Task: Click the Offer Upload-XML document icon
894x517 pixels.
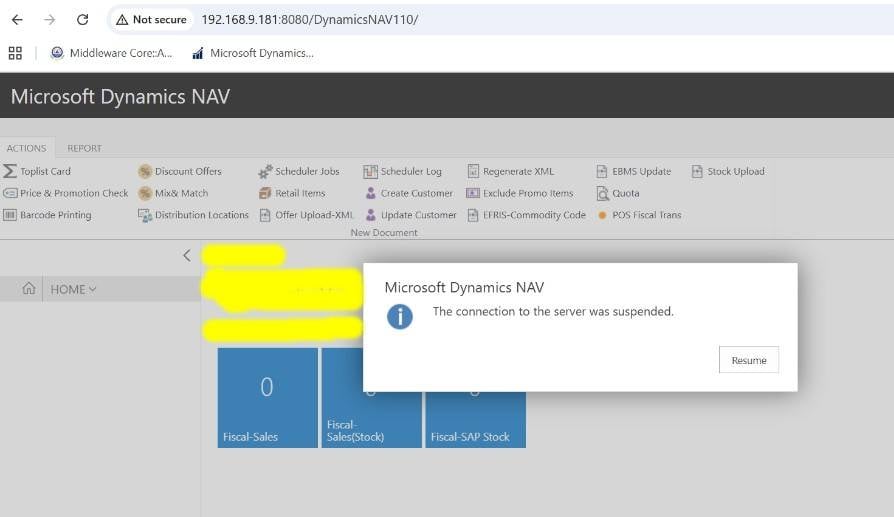Action: [x=265, y=215]
